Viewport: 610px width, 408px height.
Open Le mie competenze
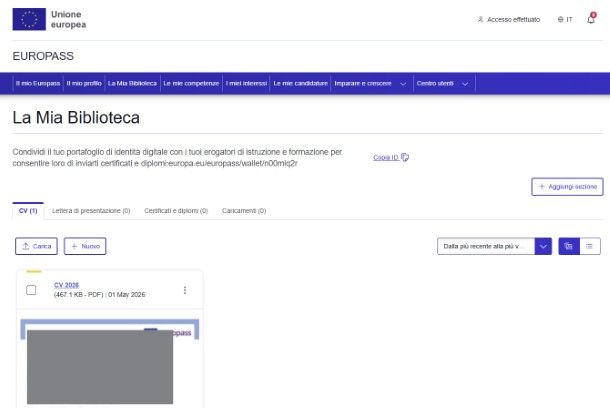tap(191, 84)
